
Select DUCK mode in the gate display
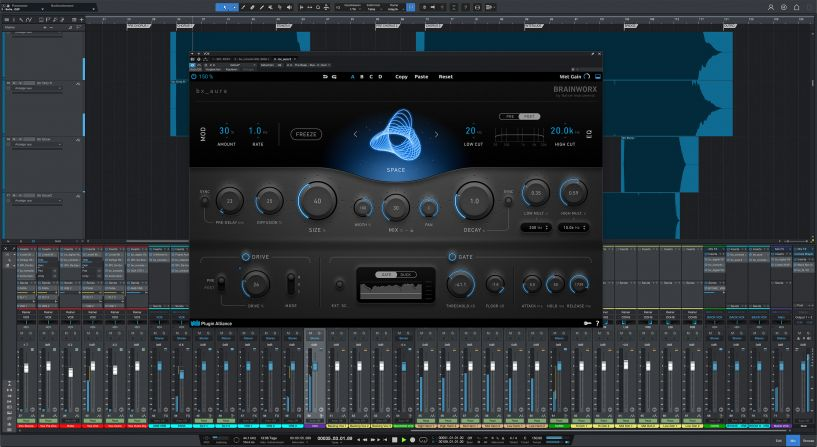[405, 275]
